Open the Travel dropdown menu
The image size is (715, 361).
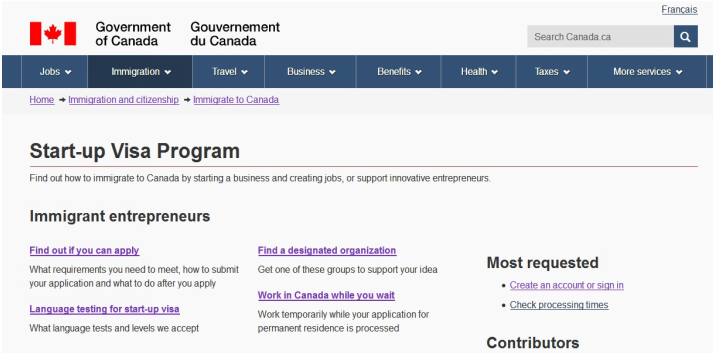[x=228, y=72]
